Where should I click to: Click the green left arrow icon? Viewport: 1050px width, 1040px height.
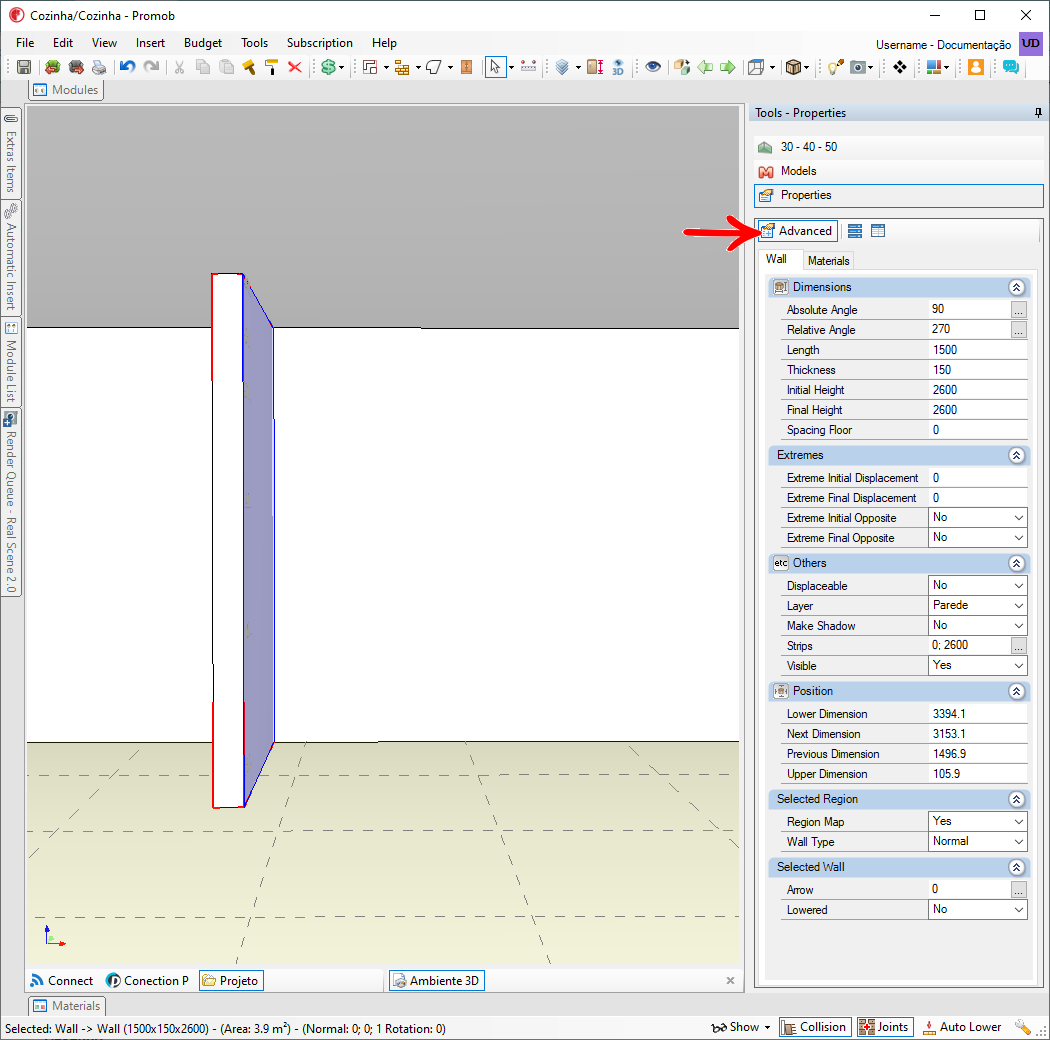point(705,67)
